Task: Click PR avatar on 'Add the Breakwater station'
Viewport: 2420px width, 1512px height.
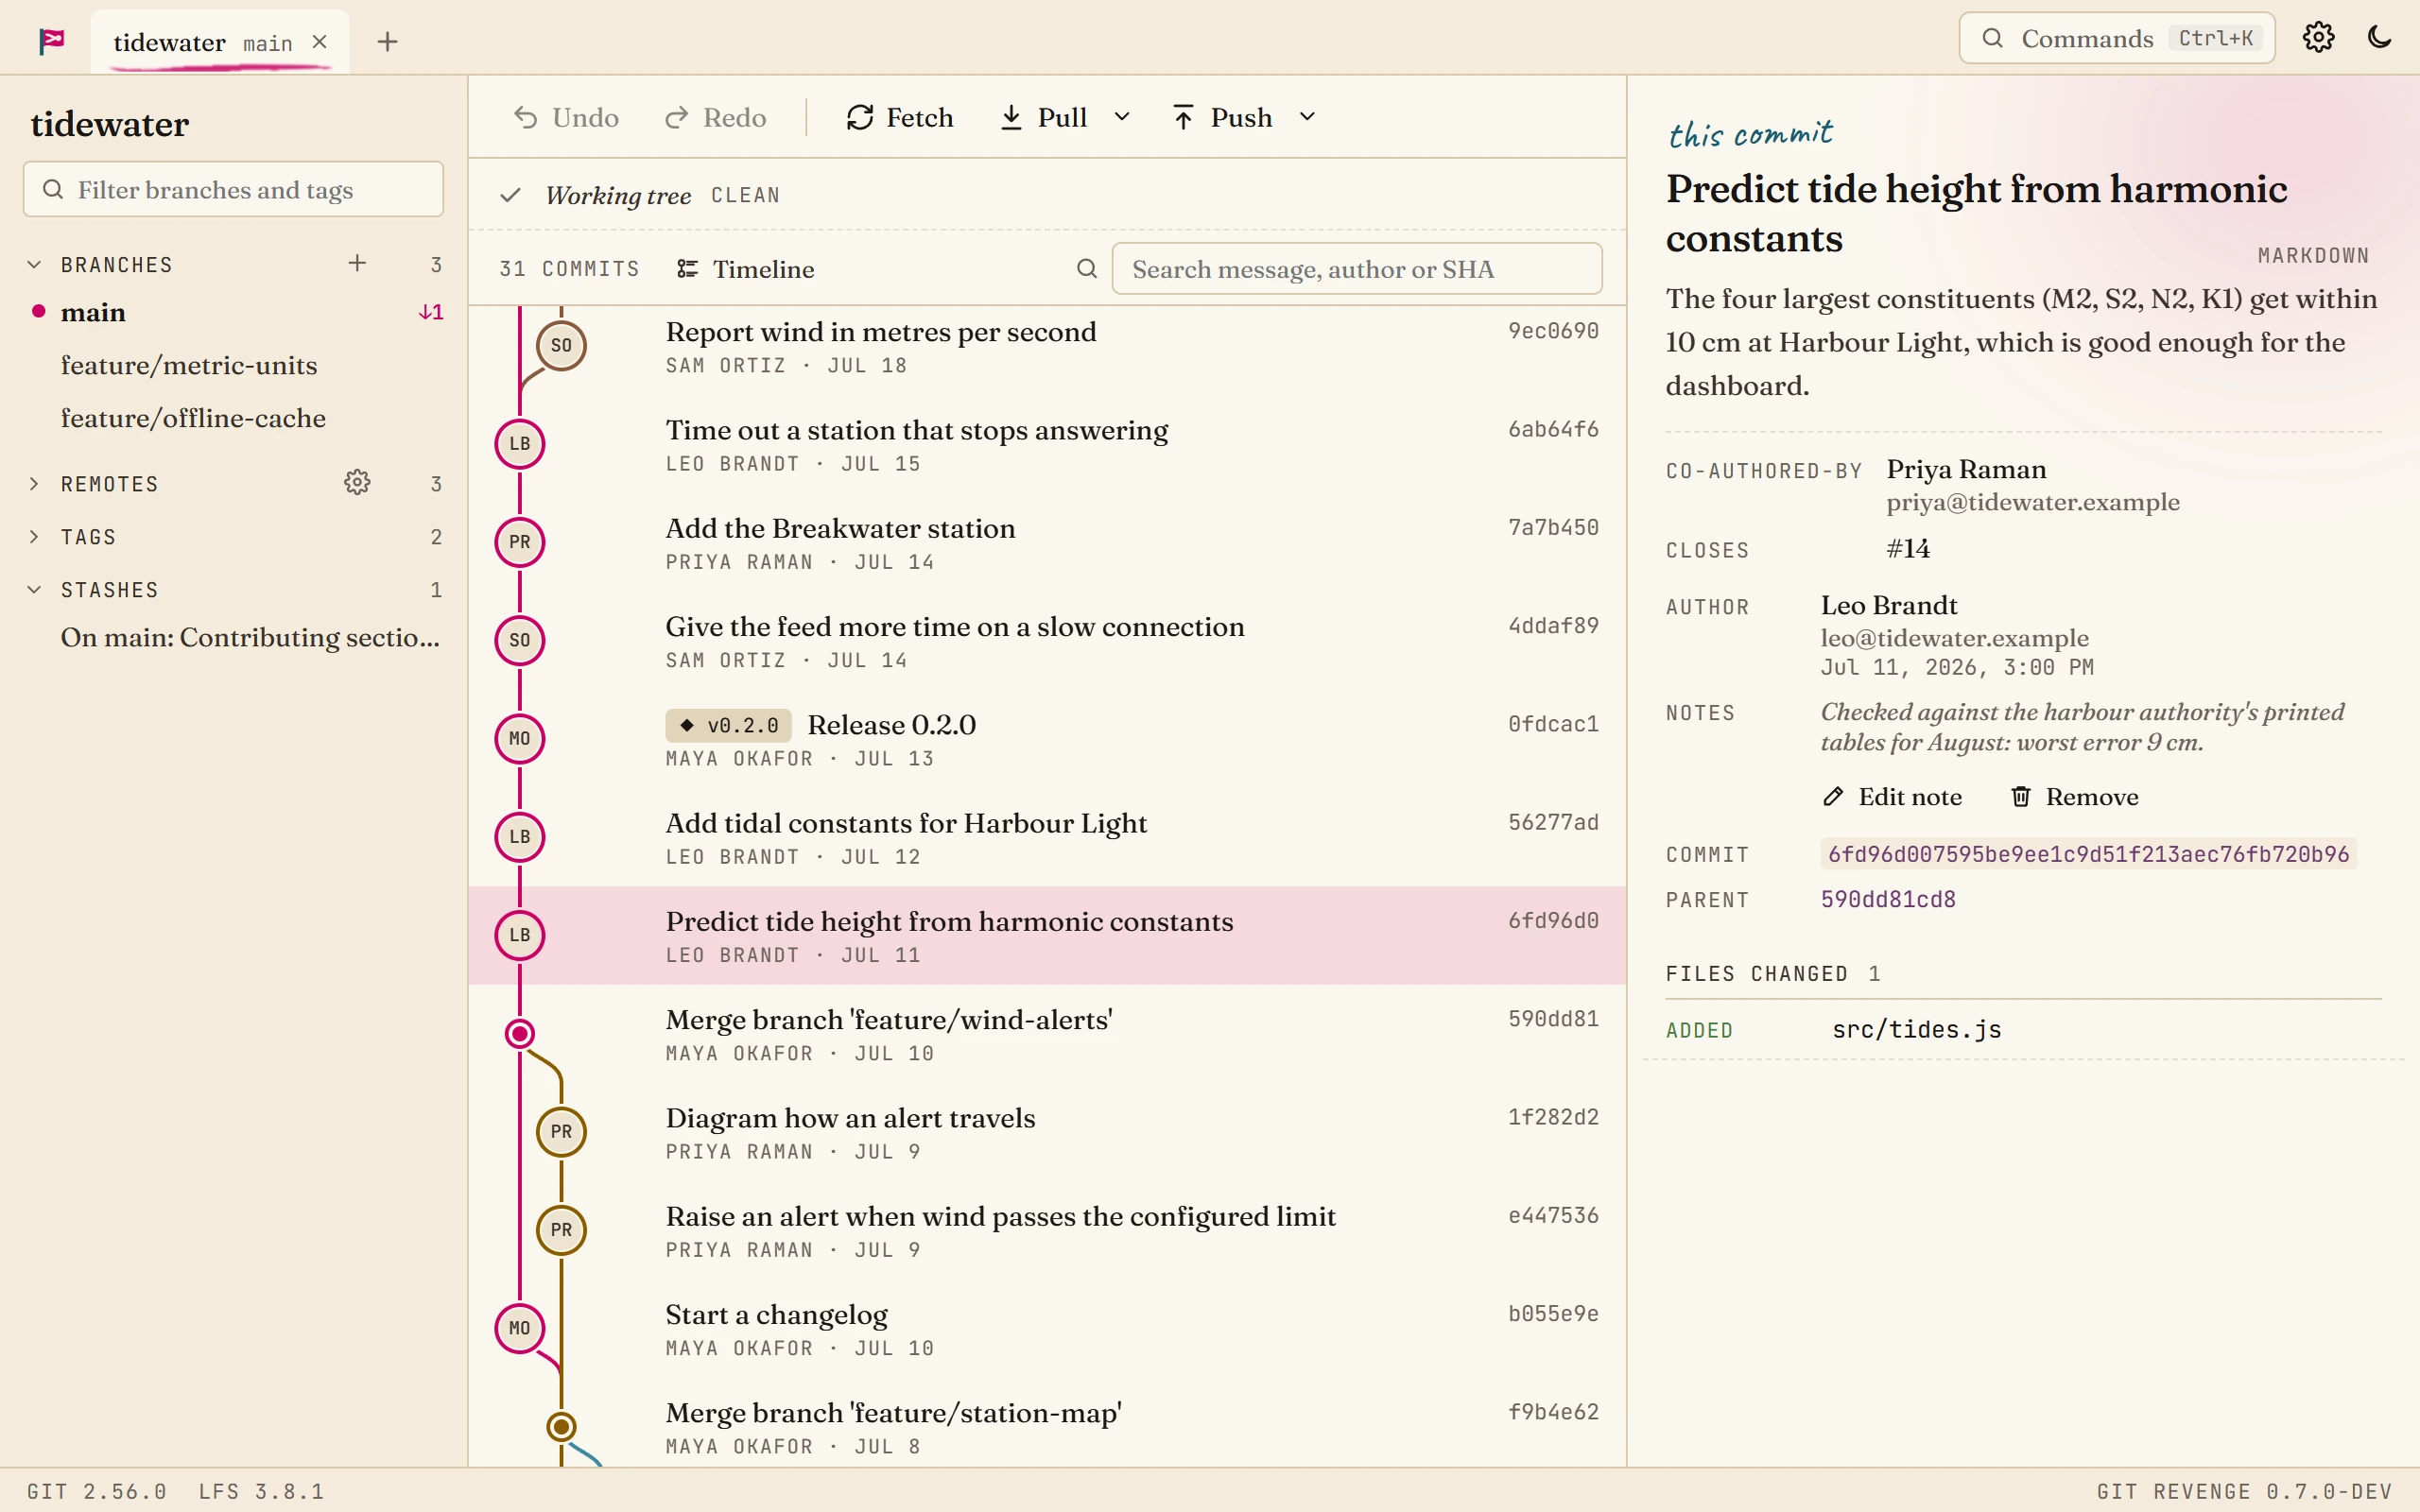Action: click(x=520, y=542)
